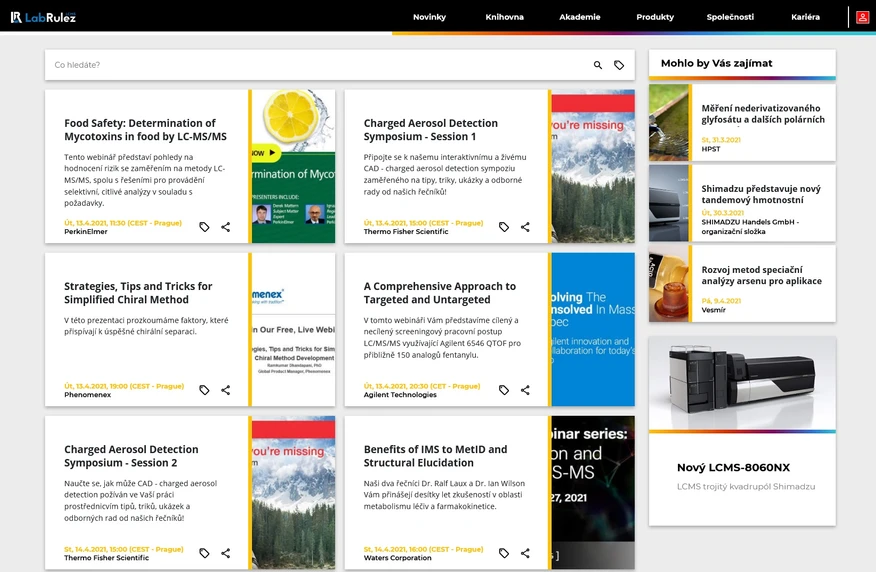The width and height of the screenshot is (876, 572).
Task: Open the Novinky menu
Action: pyautogui.click(x=430, y=17)
